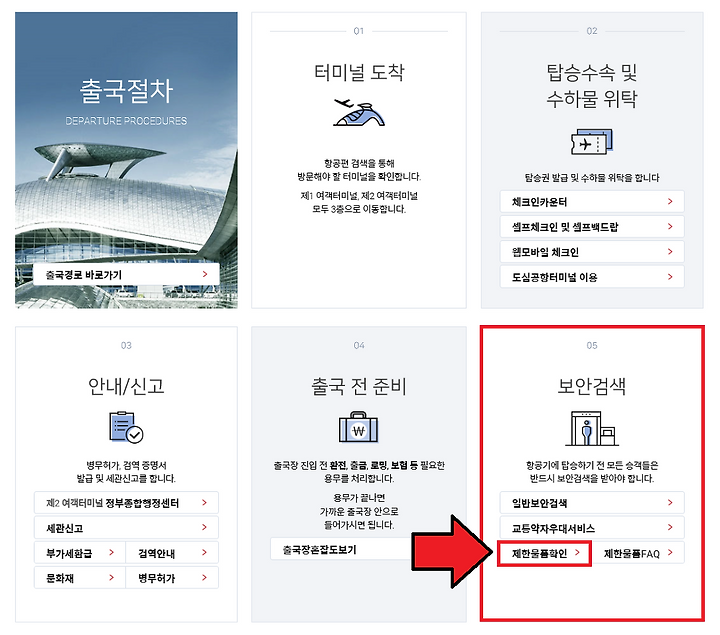
Task: Select the 병무허가 button
Action: click(172, 578)
